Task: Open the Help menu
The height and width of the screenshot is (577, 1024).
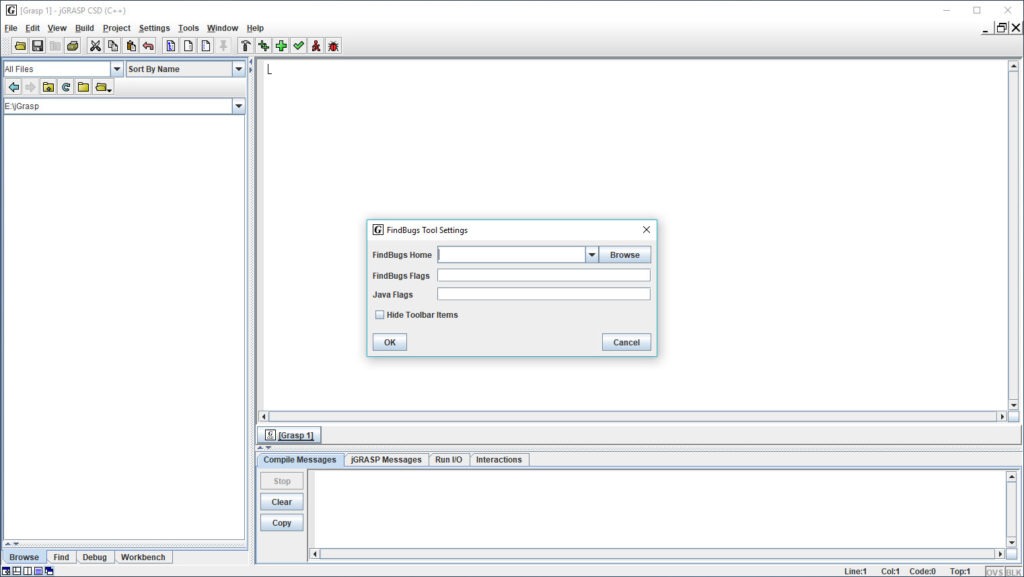Action: tap(255, 28)
